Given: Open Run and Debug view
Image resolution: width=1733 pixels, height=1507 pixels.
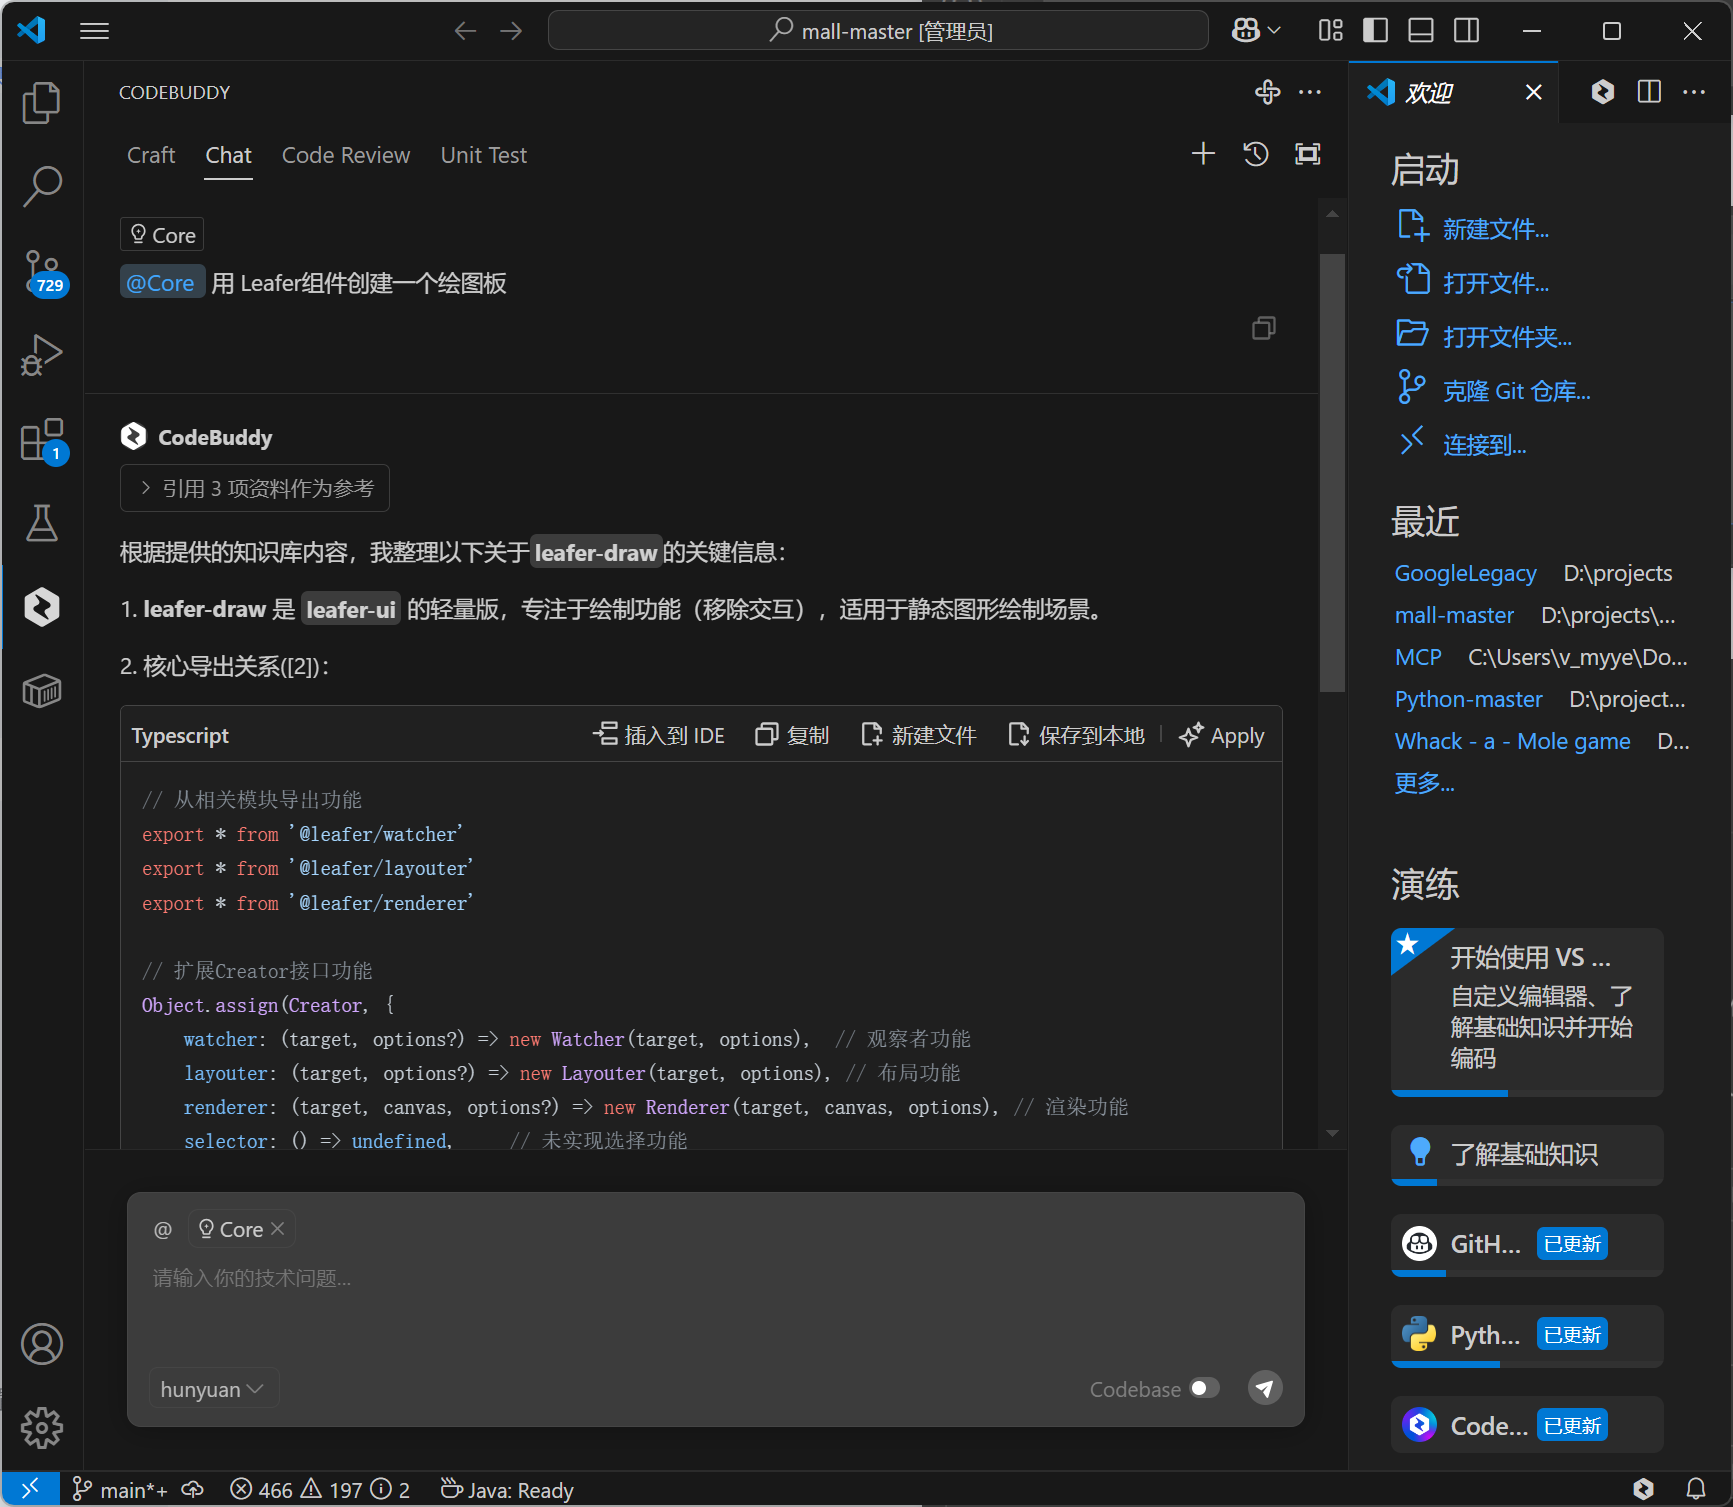Looking at the screenshot, I should pos(41,355).
